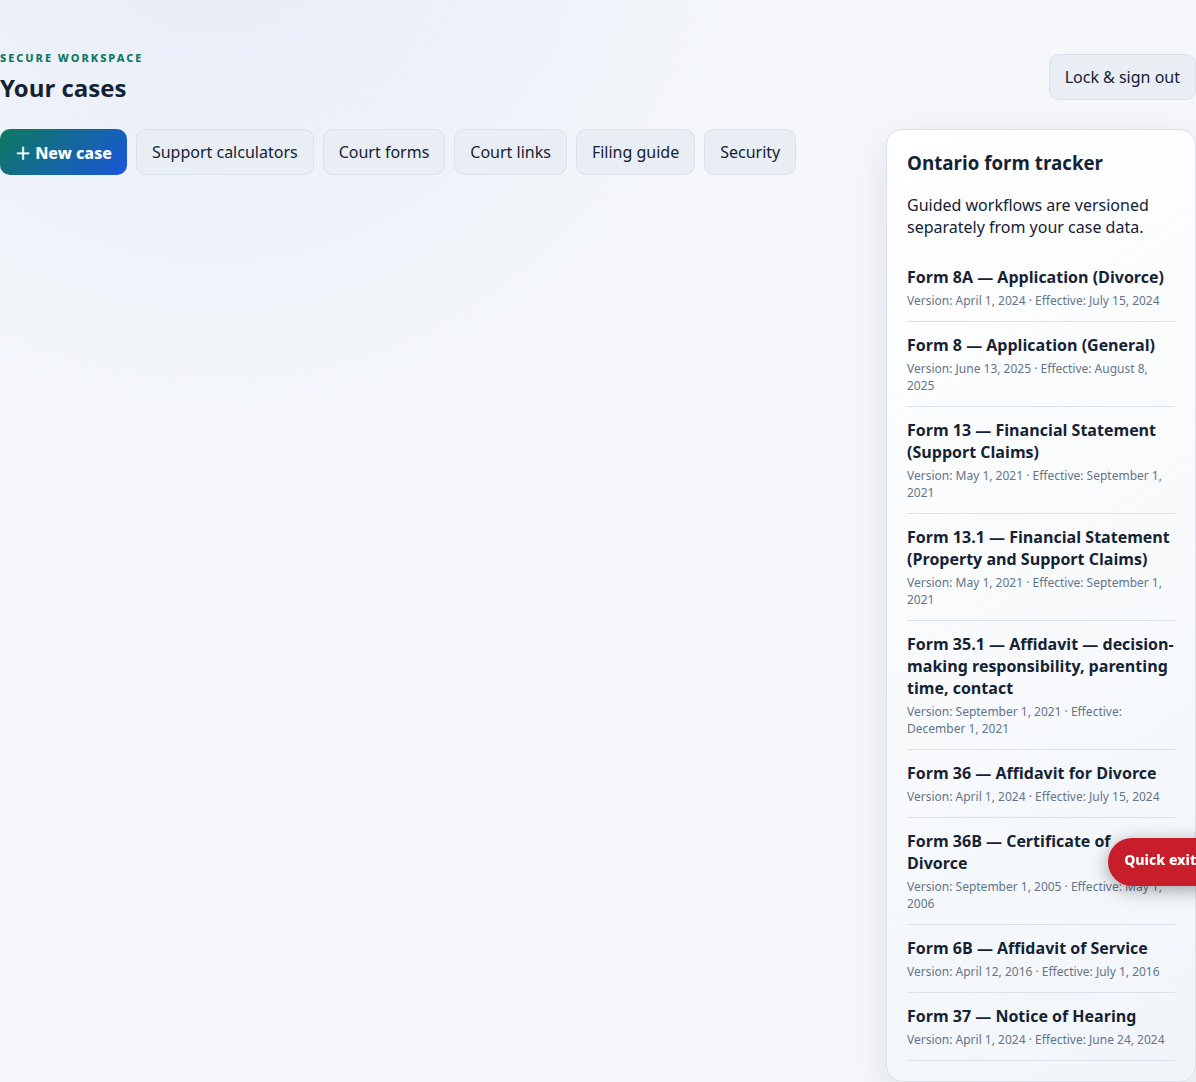
Task: Select Form 8 — Application (General)
Action: 1030,345
